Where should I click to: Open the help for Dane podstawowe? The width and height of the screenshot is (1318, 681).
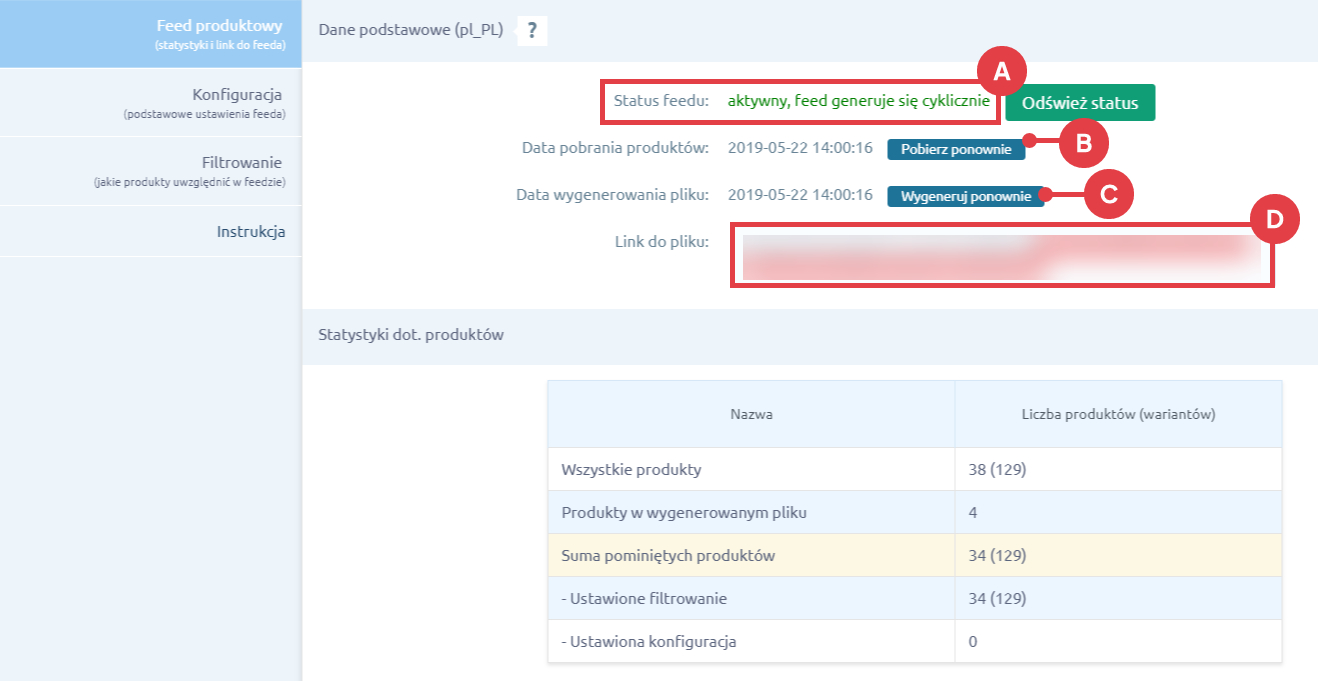click(x=532, y=30)
